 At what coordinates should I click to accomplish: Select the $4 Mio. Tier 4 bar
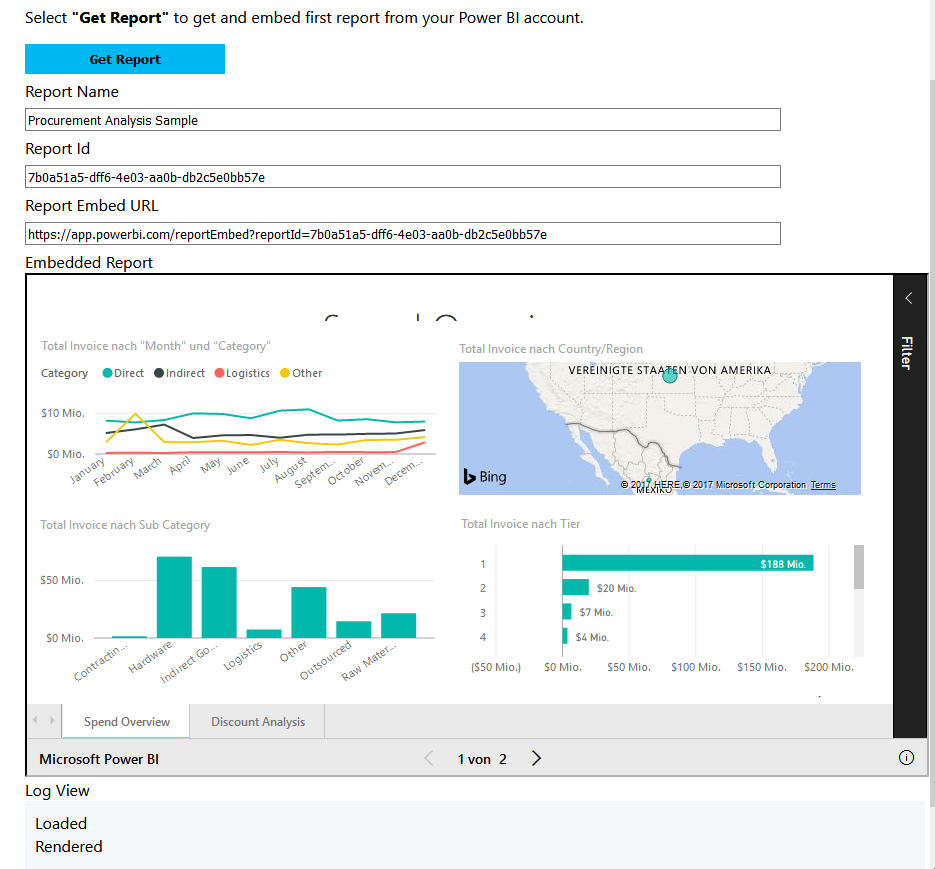pyautogui.click(x=565, y=636)
